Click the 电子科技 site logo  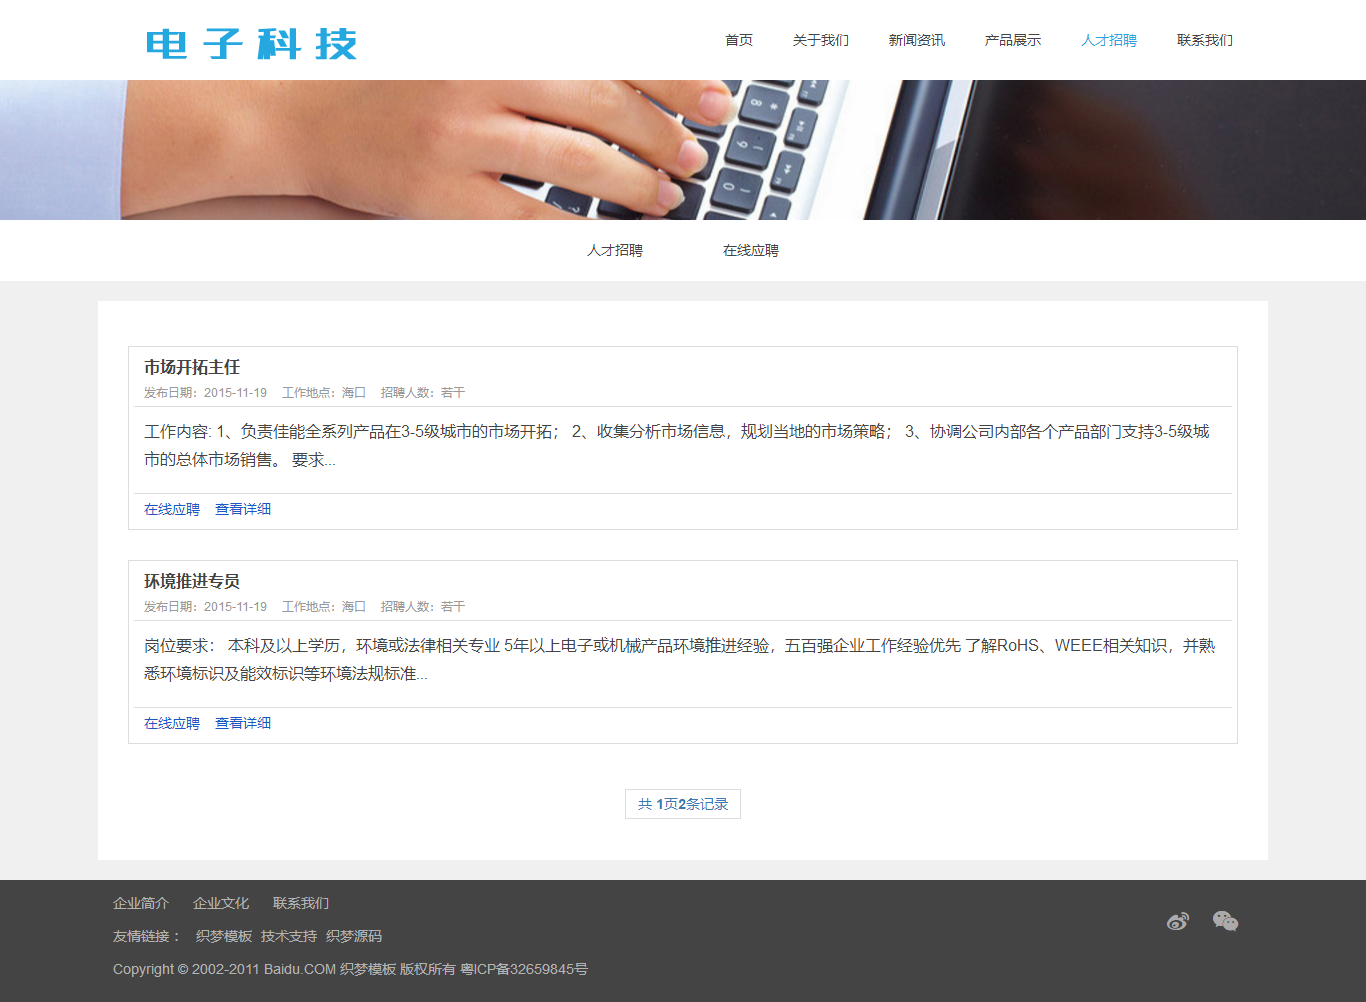tap(252, 44)
